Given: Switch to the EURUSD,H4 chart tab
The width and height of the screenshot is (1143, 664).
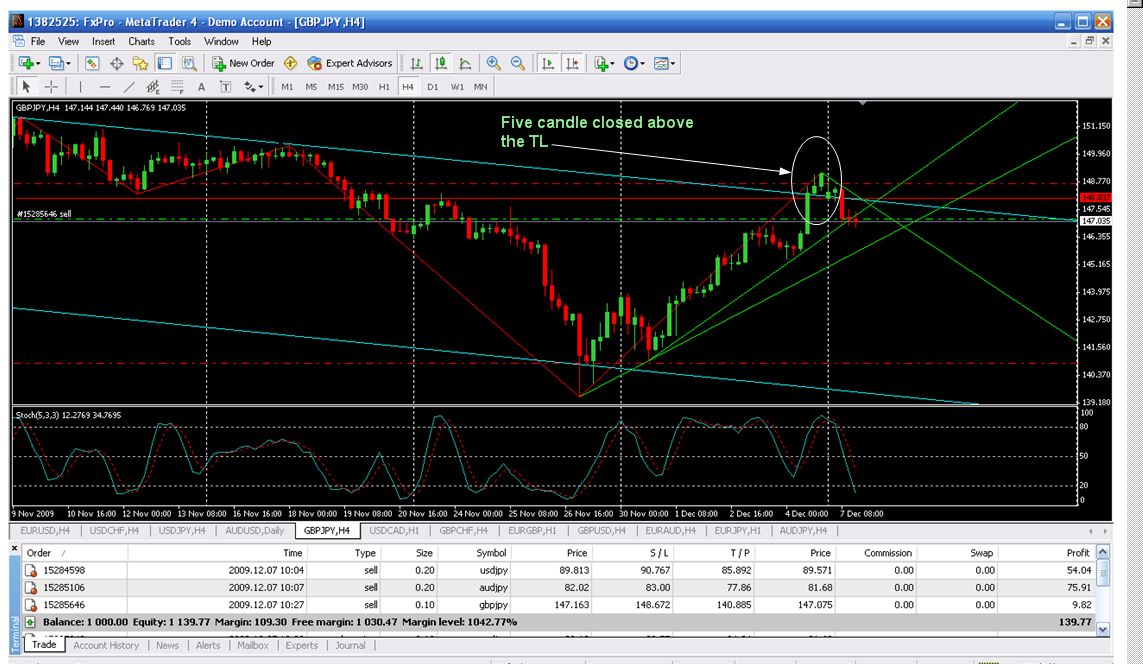Looking at the screenshot, I should (45, 530).
